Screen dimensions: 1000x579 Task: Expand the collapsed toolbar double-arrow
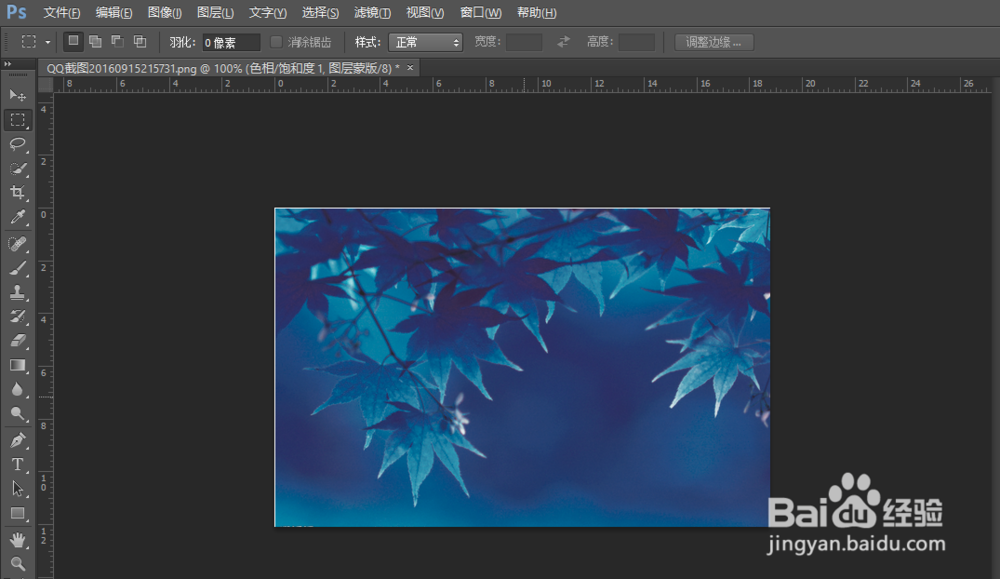(8, 64)
